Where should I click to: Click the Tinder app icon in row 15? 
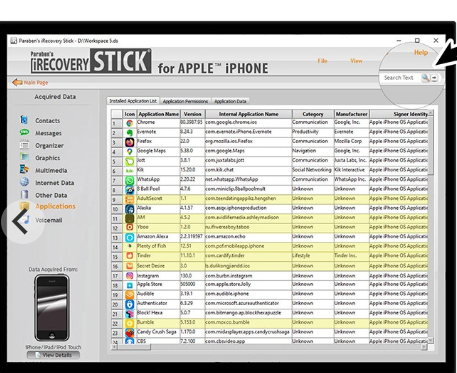pos(130,257)
